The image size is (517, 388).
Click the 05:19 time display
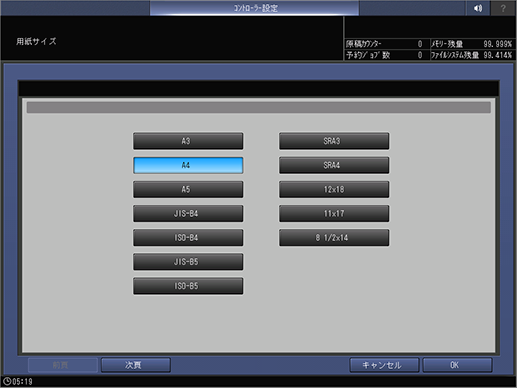click(x=22, y=382)
